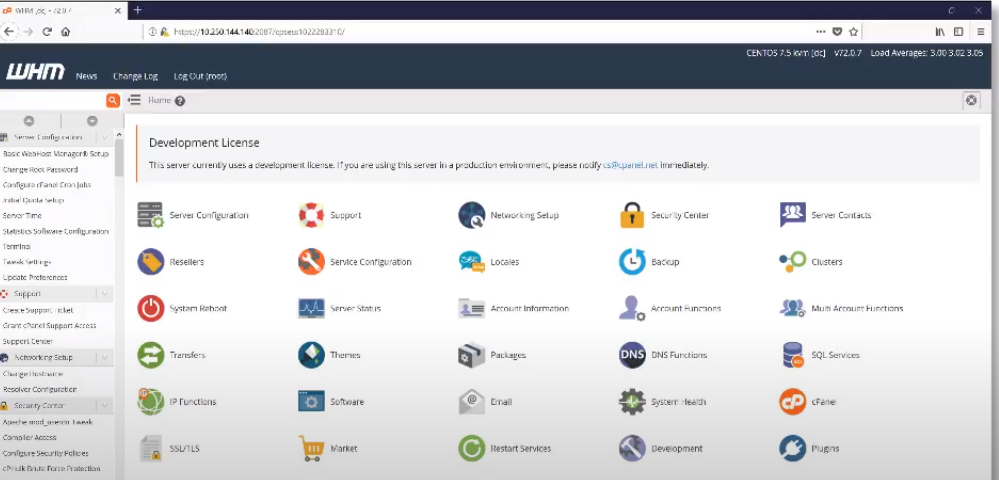
Task: Open the Software icon
Action: tap(311, 402)
